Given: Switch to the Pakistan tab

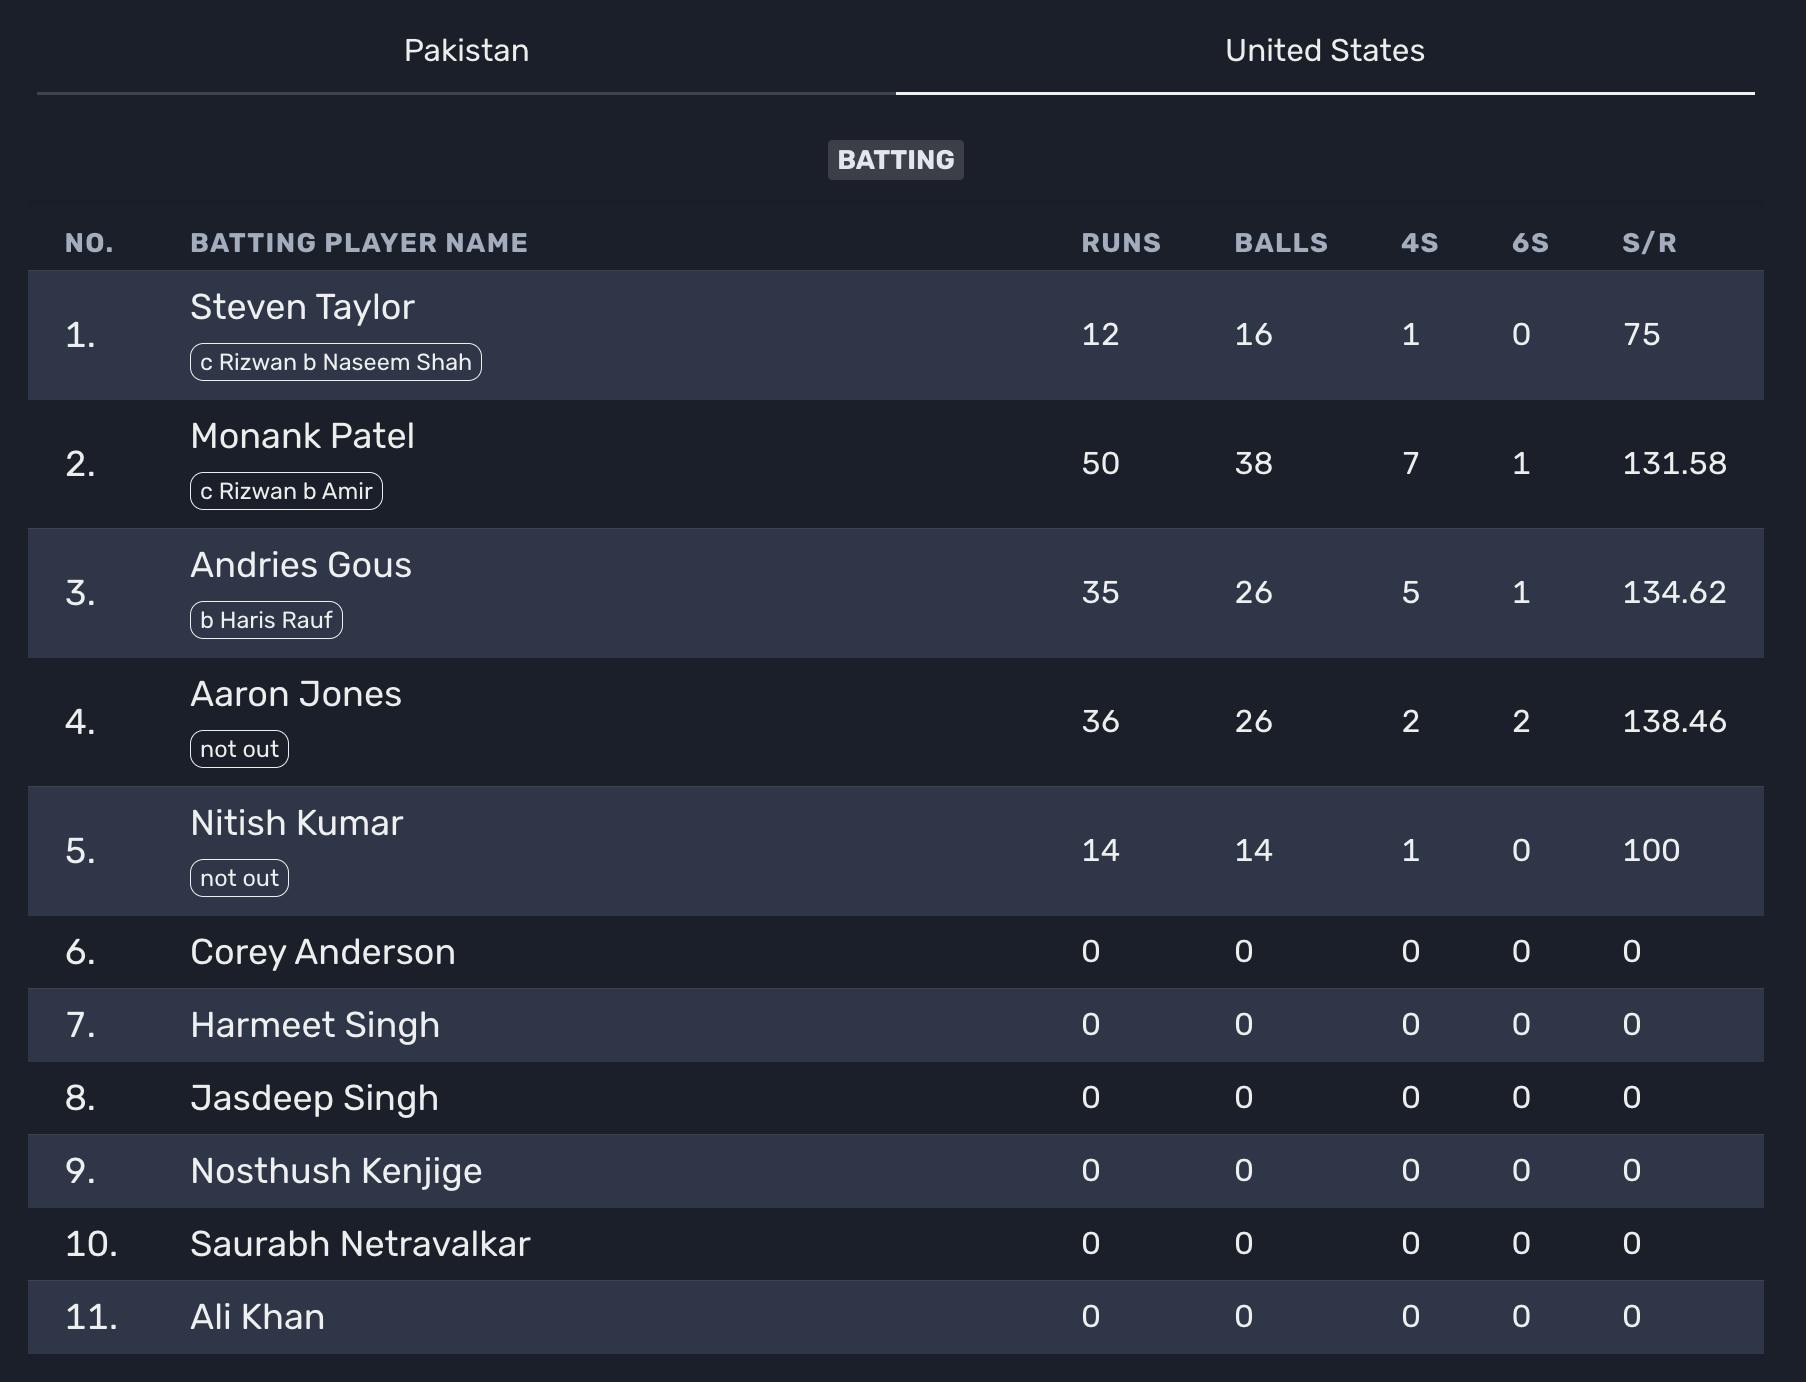Looking at the screenshot, I should tap(466, 50).
